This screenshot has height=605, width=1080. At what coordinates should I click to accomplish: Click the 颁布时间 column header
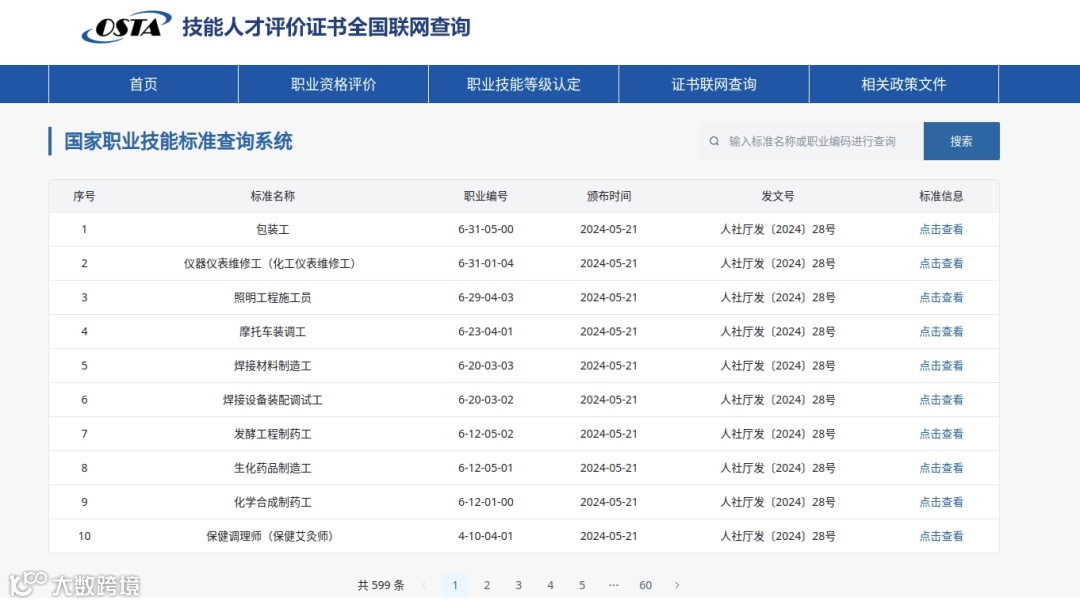(x=609, y=196)
